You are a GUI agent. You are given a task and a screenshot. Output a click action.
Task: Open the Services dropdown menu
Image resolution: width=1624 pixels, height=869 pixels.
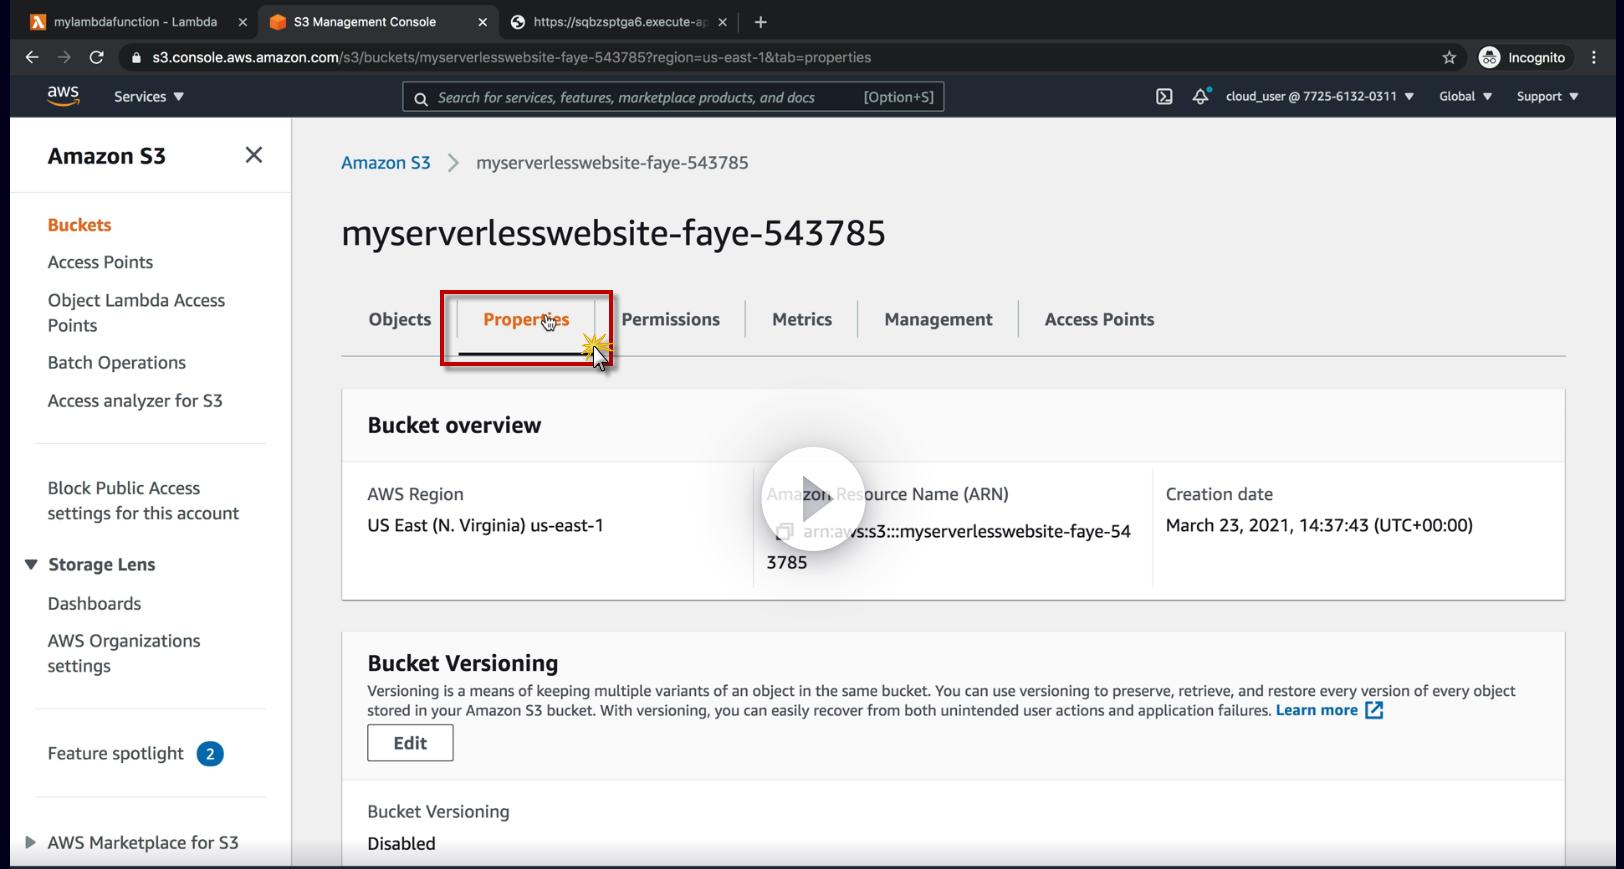click(x=149, y=97)
